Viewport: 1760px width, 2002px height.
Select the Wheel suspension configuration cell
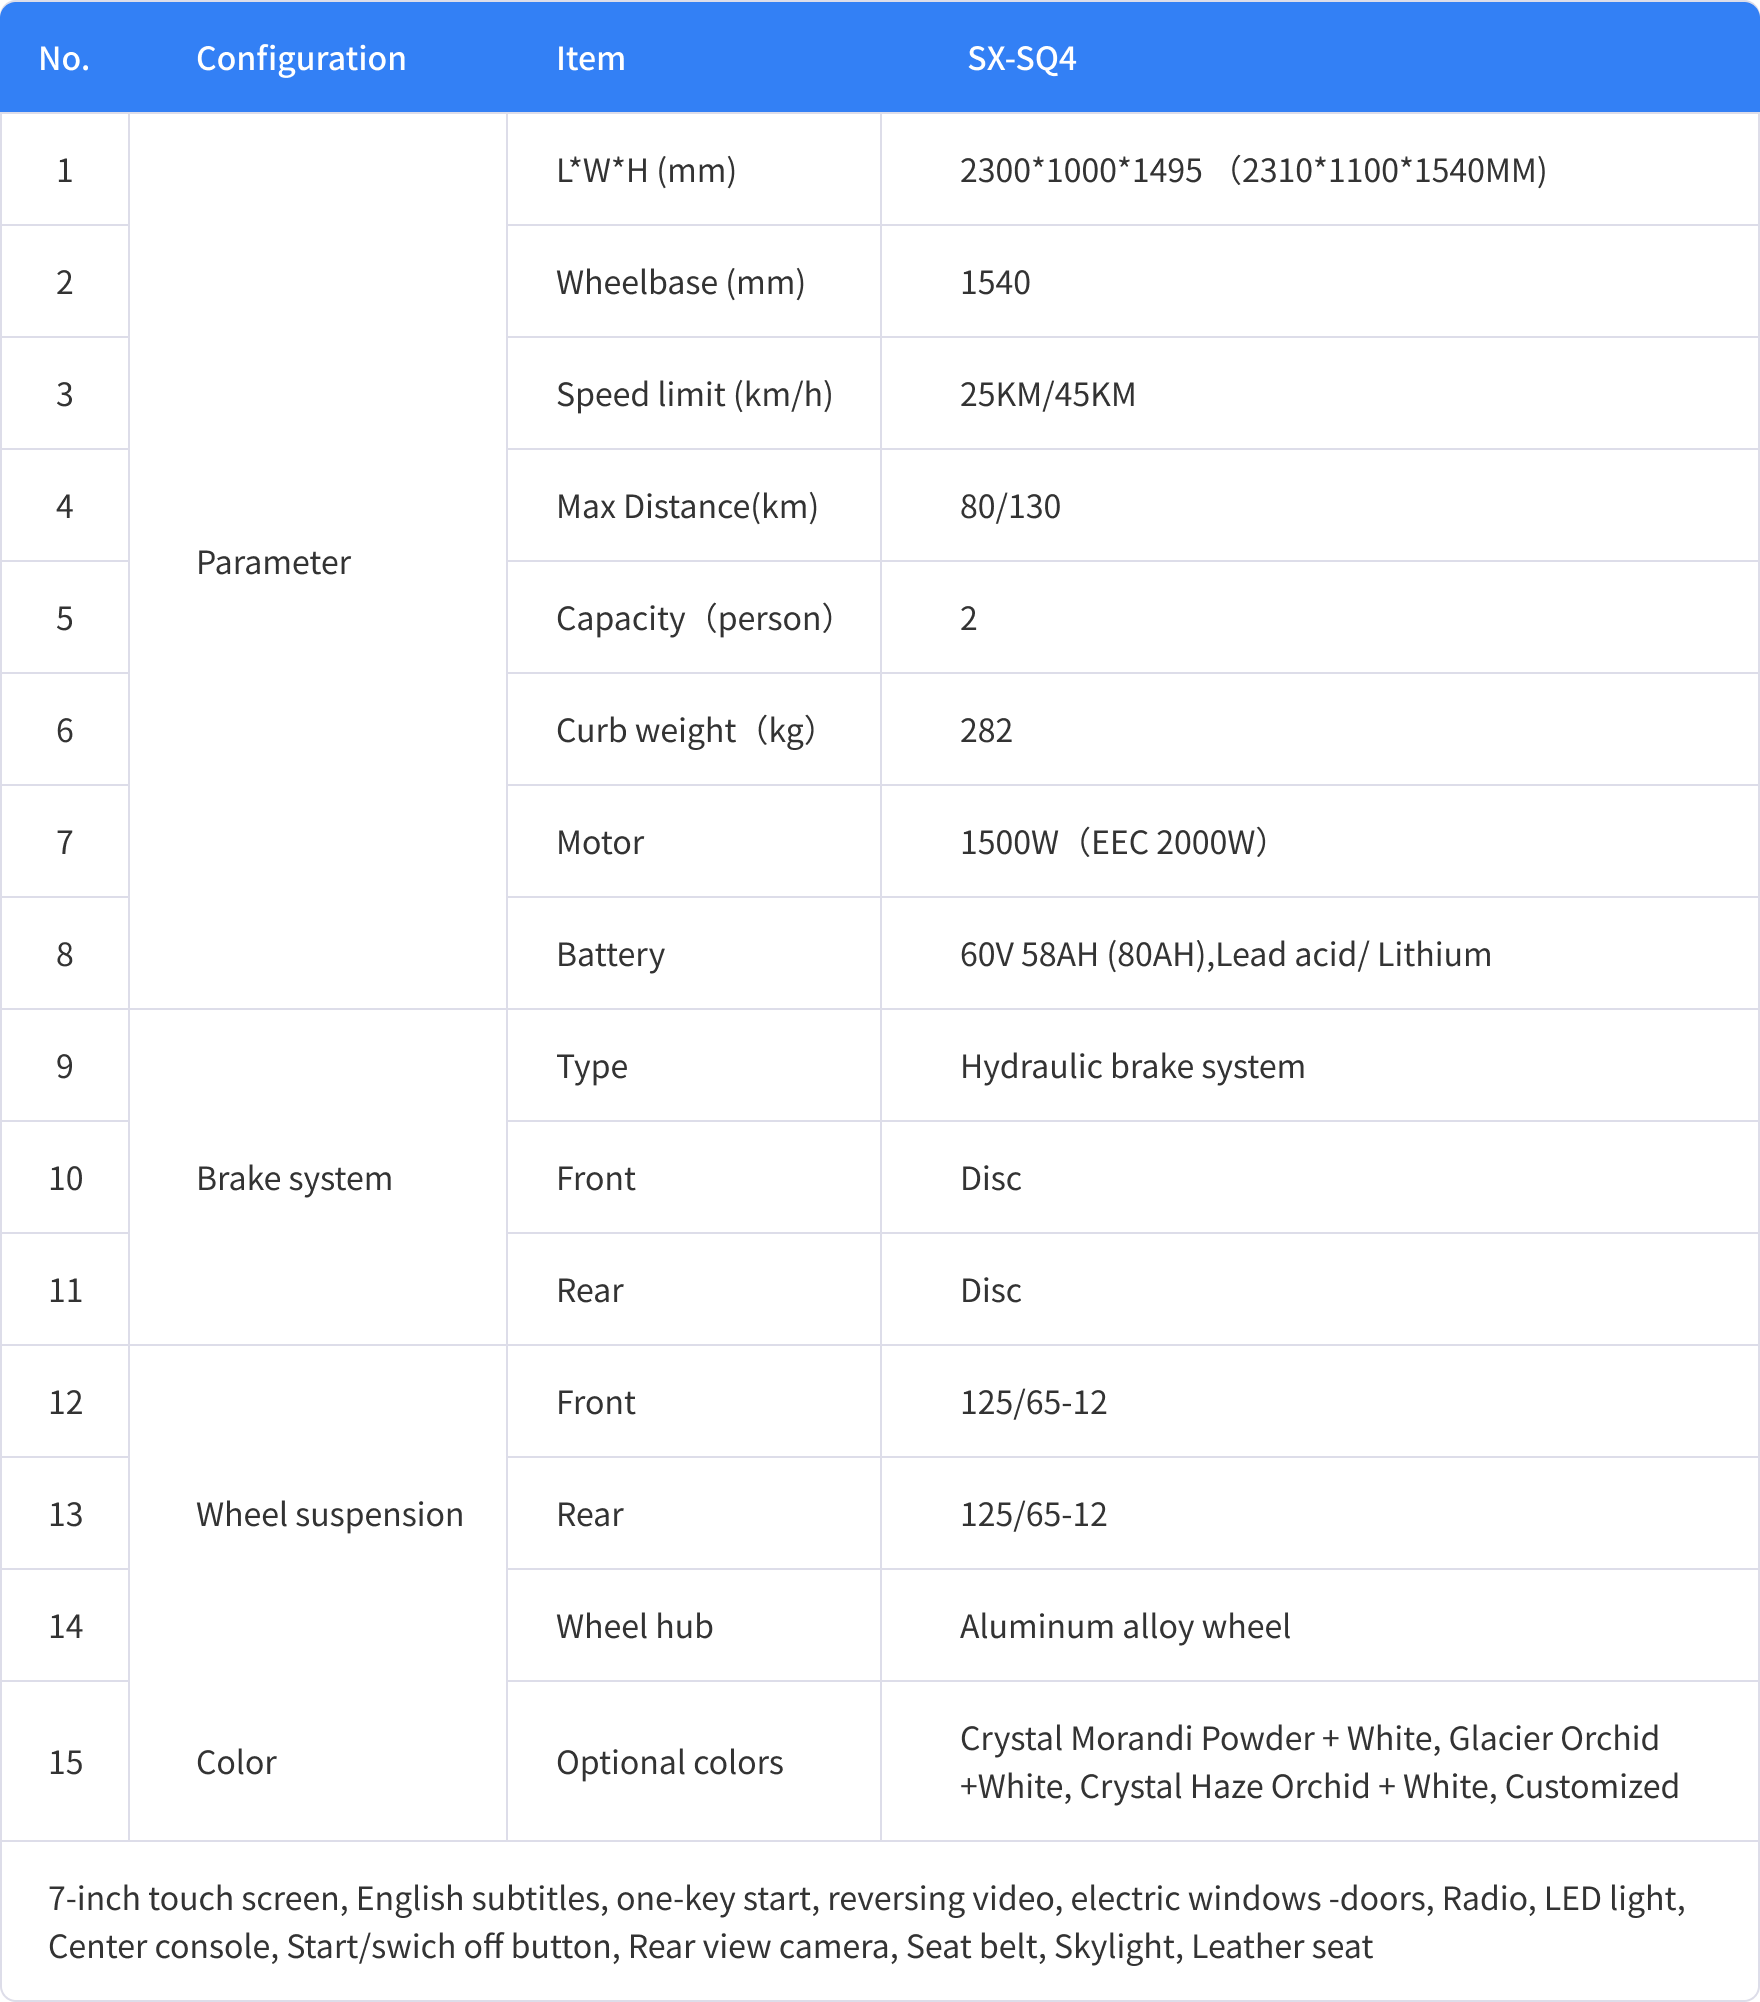click(329, 1515)
